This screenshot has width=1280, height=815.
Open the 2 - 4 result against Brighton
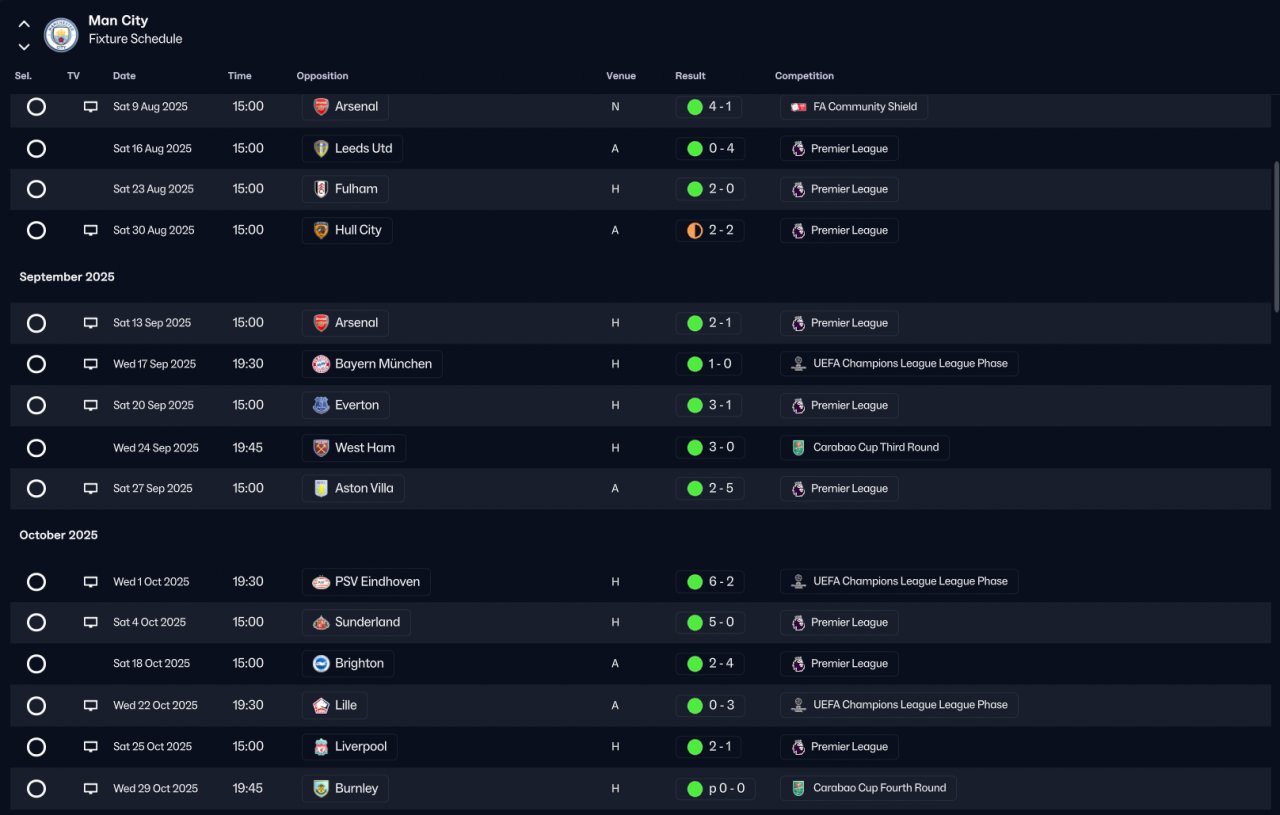click(710, 664)
